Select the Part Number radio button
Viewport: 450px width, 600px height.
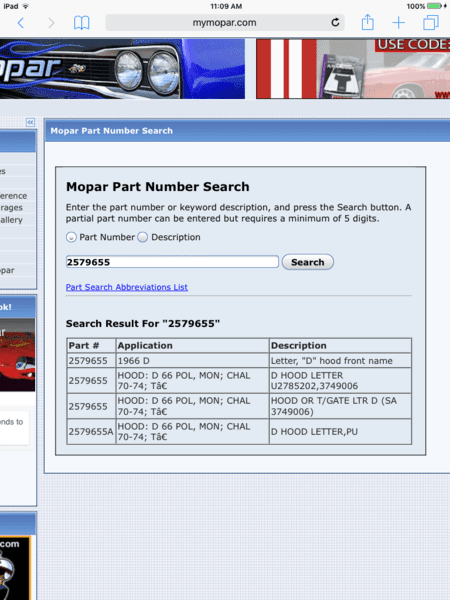pyautogui.click(x=71, y=237)
